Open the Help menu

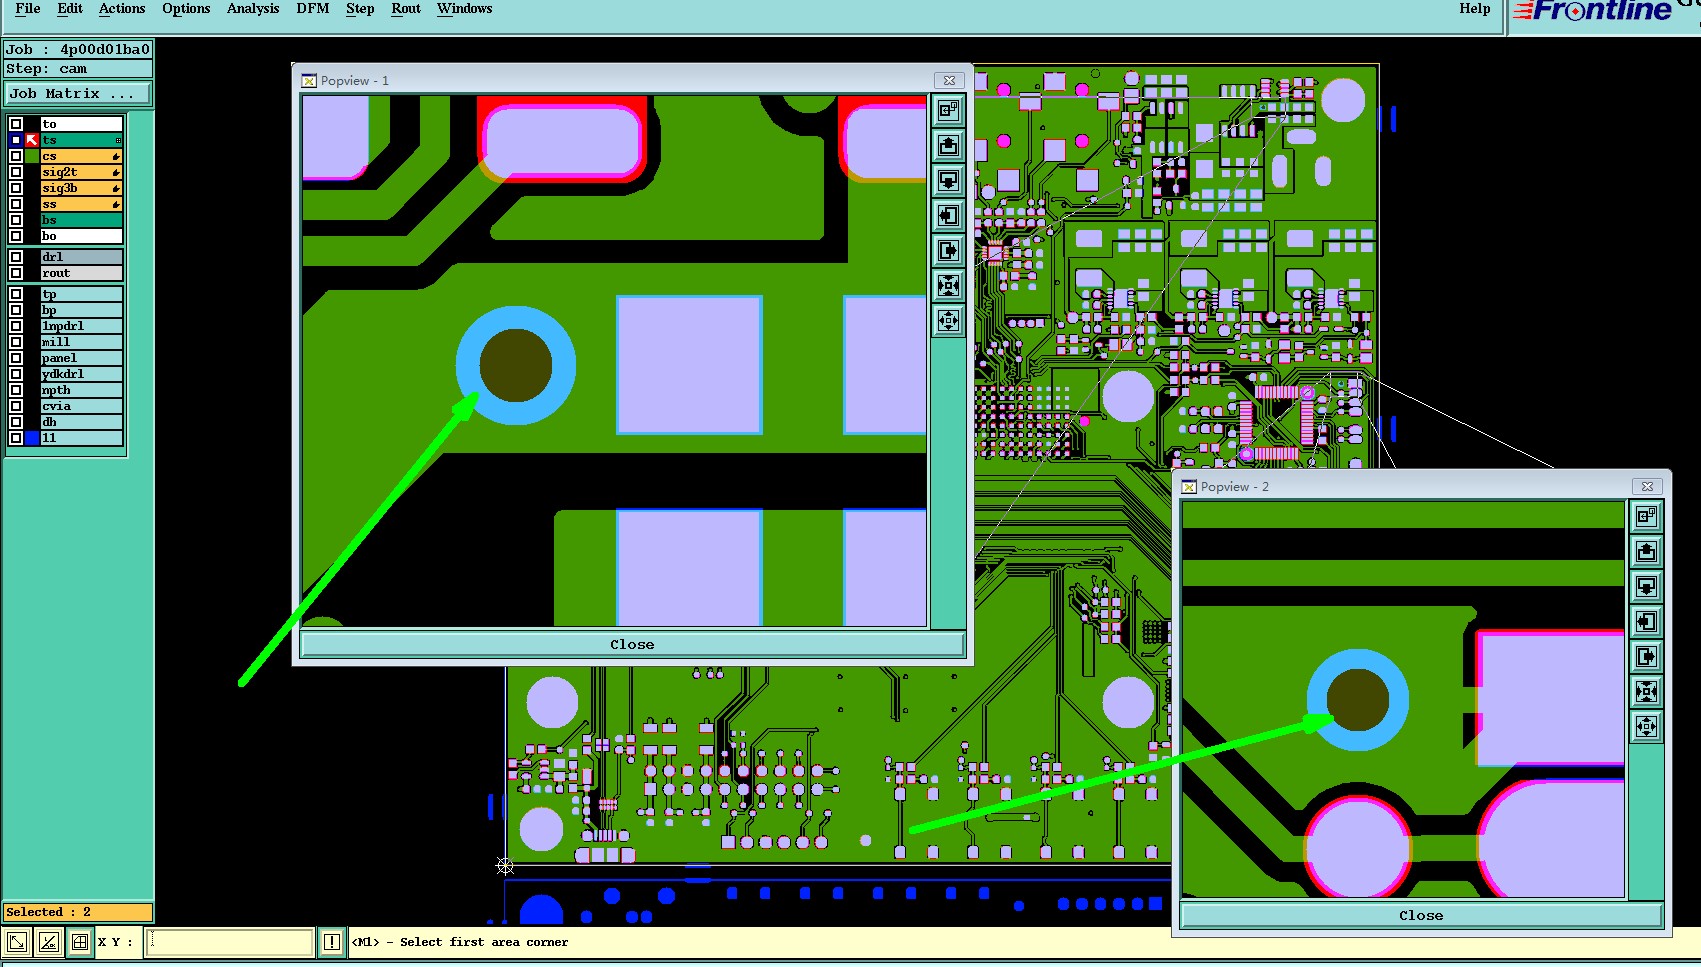point(1474,9)
